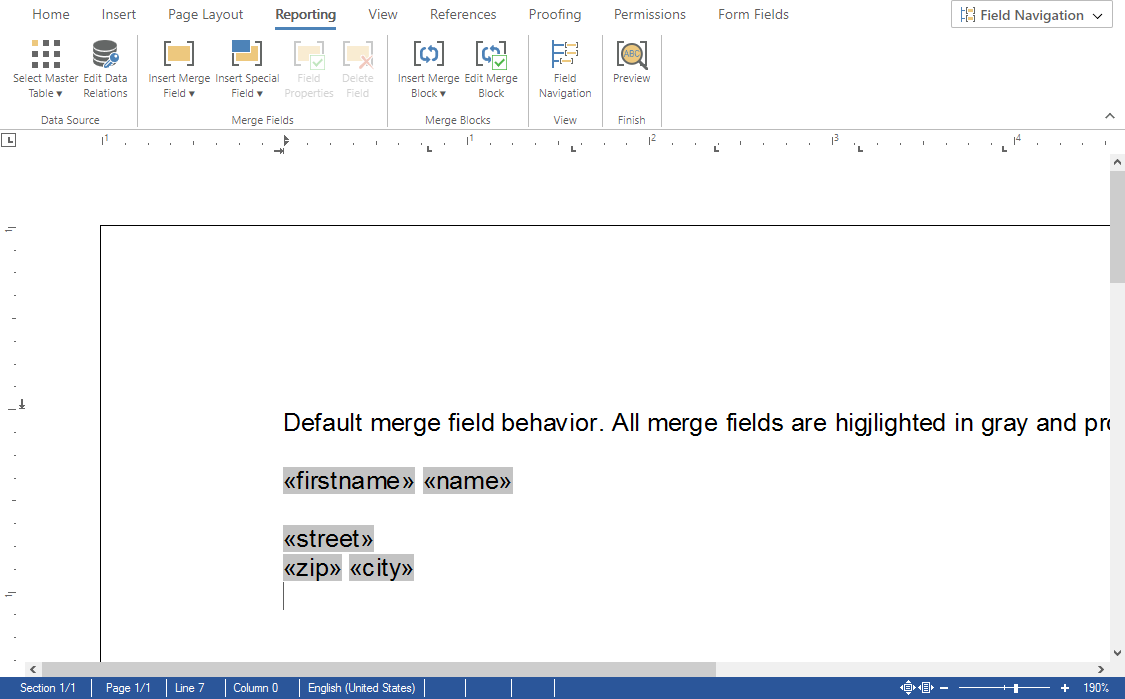The width and height of the screenshot is (1125, 699).
Task: Open the Permissions tab
Action: pyautogui.click(x=649, y=14)
